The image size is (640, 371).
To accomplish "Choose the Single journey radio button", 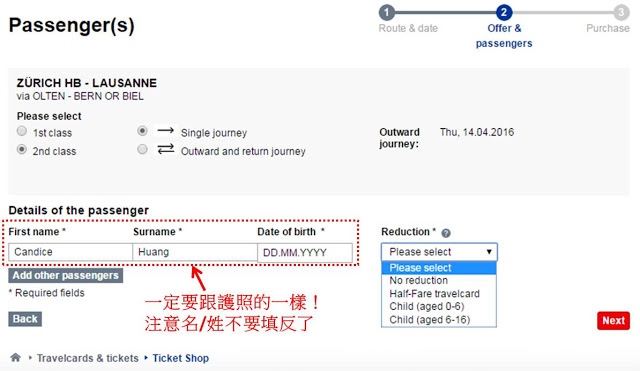I will point(142,131).
